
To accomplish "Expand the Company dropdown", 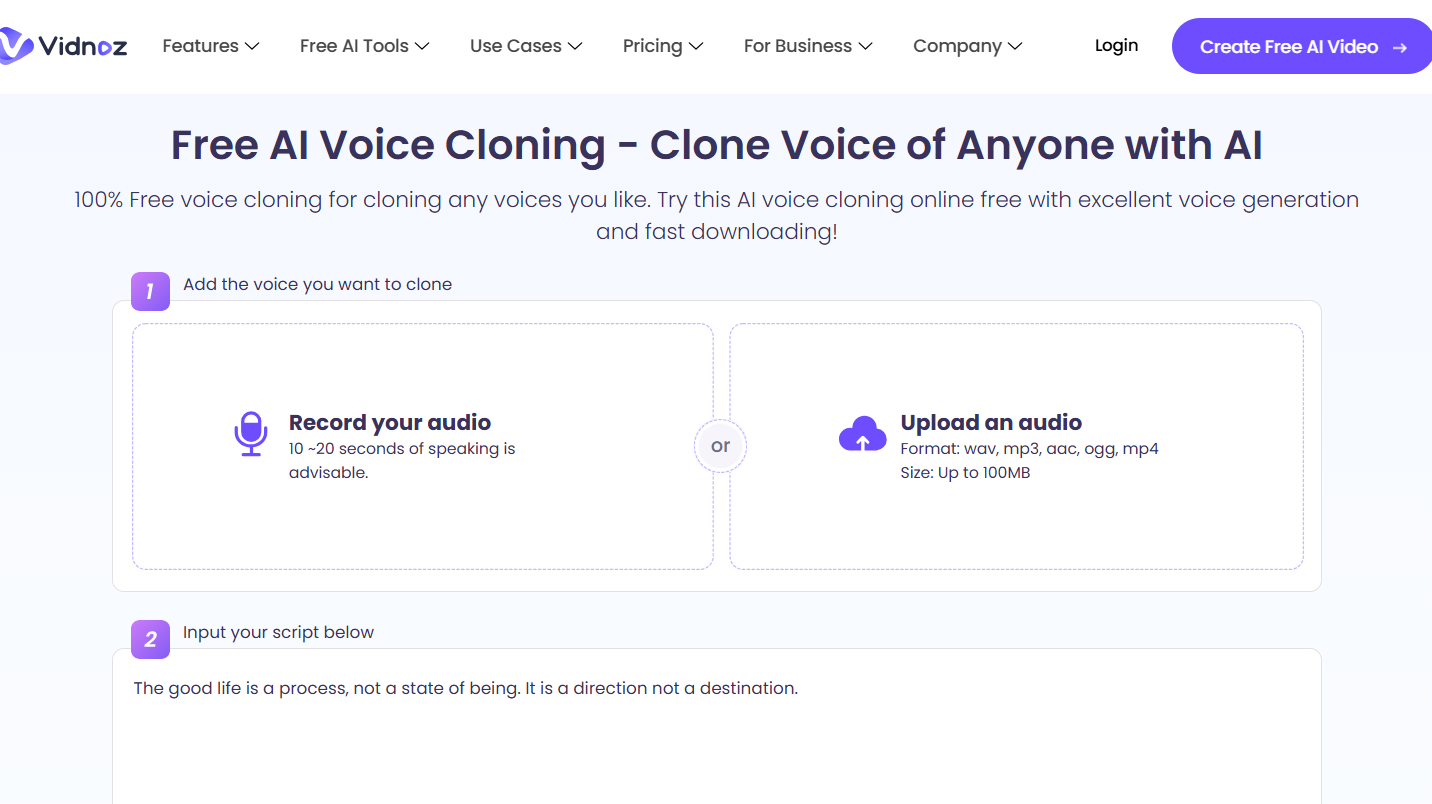I will coord(967,46).
